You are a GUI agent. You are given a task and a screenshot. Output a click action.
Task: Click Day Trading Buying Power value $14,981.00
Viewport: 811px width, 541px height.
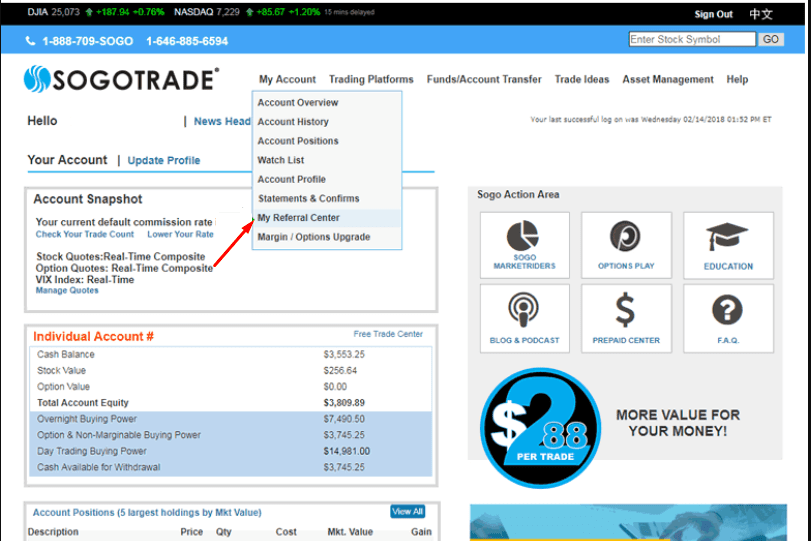click(347, 451)
